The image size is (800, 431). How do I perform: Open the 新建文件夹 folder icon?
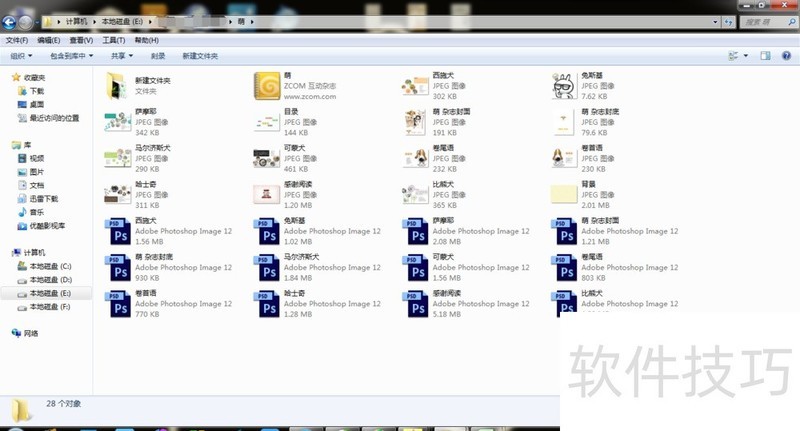click(116, 86)
